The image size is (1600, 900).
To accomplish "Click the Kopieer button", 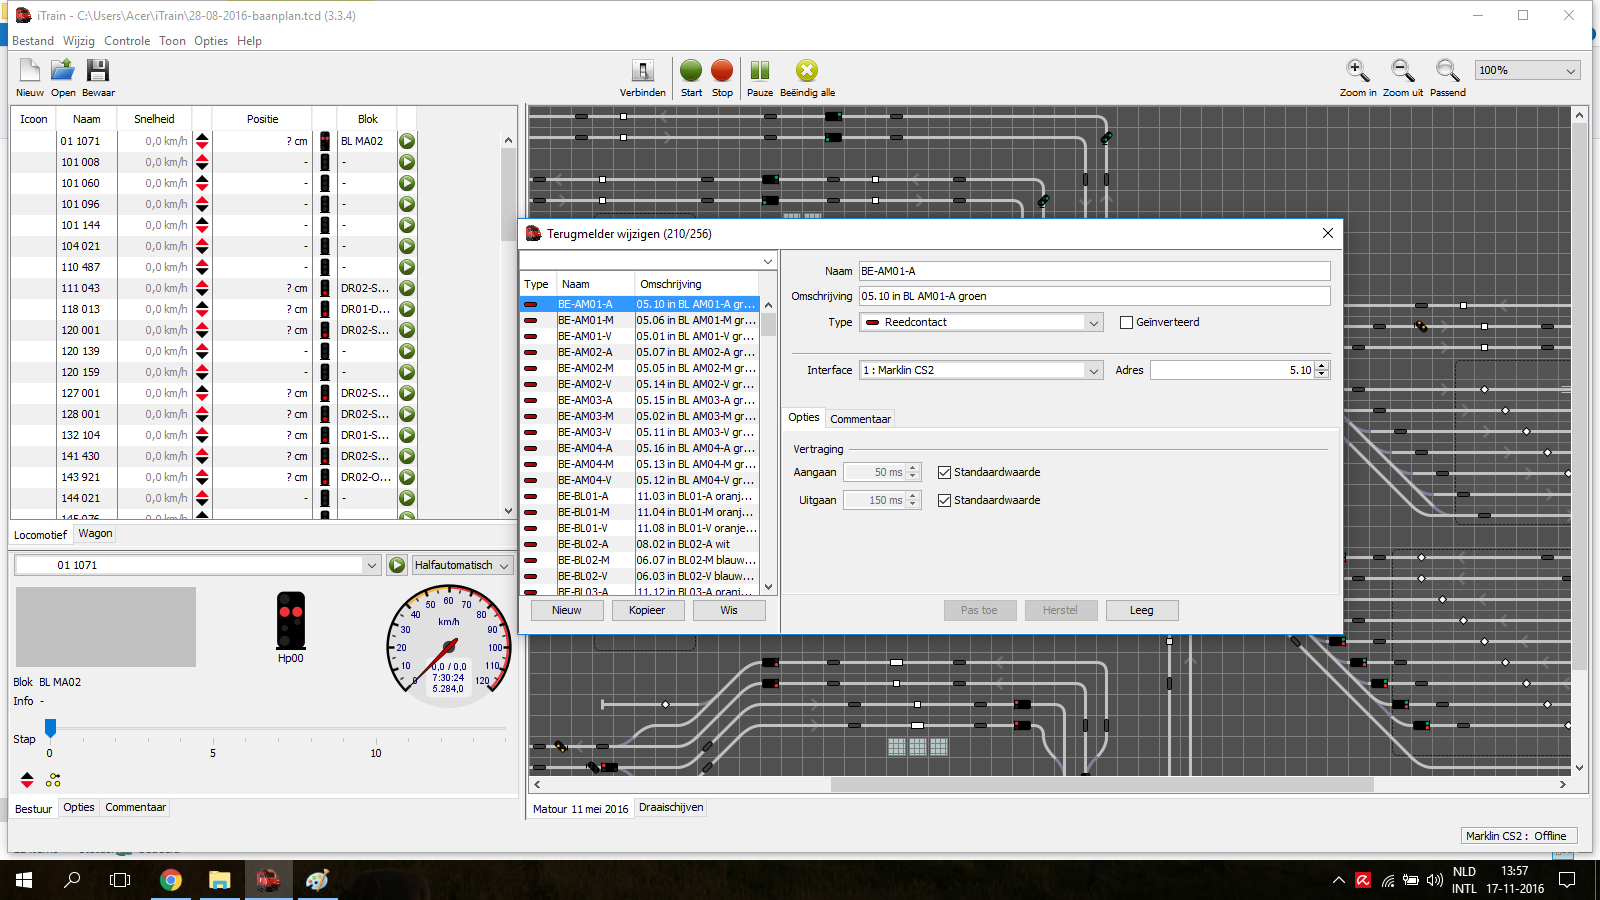I will pyautogui.click(x=647, y=610).
